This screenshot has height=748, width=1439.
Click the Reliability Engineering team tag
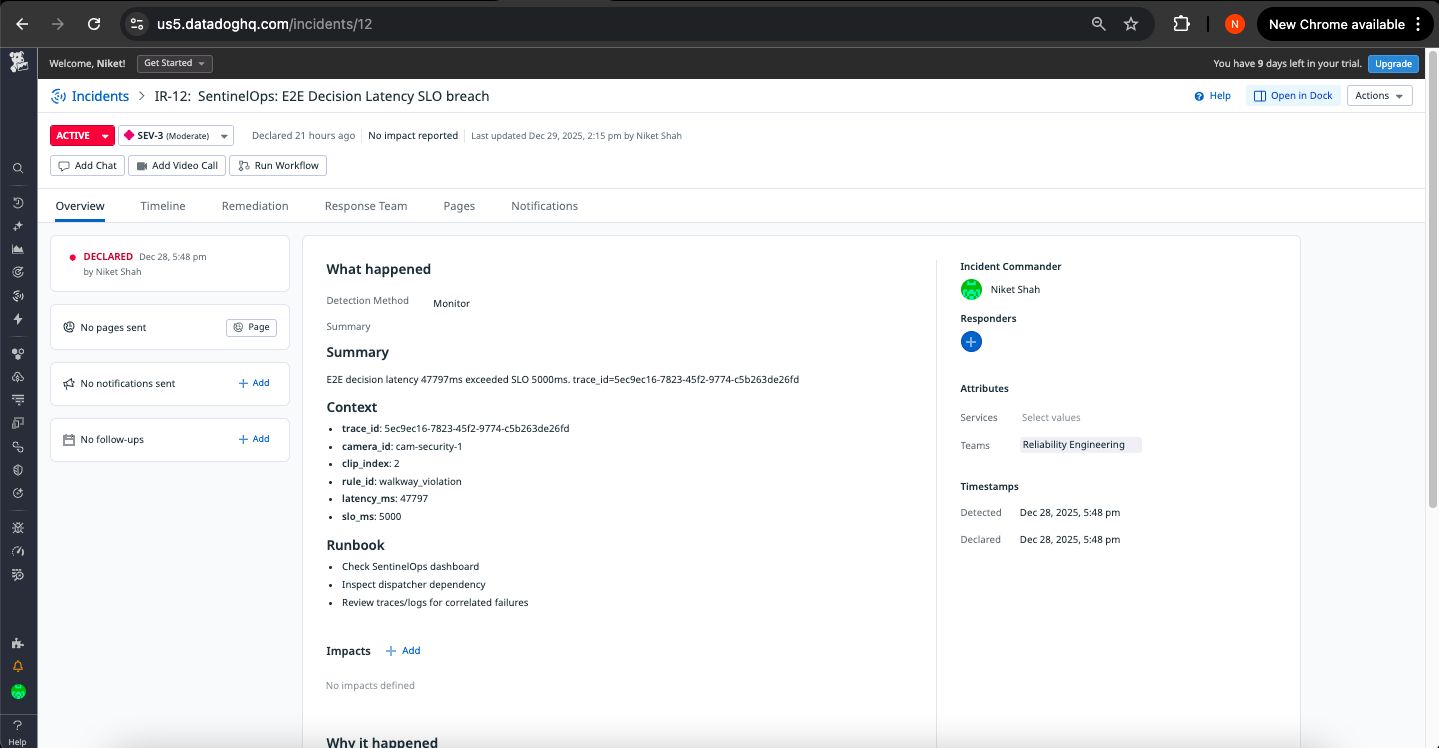point(1080,445)
